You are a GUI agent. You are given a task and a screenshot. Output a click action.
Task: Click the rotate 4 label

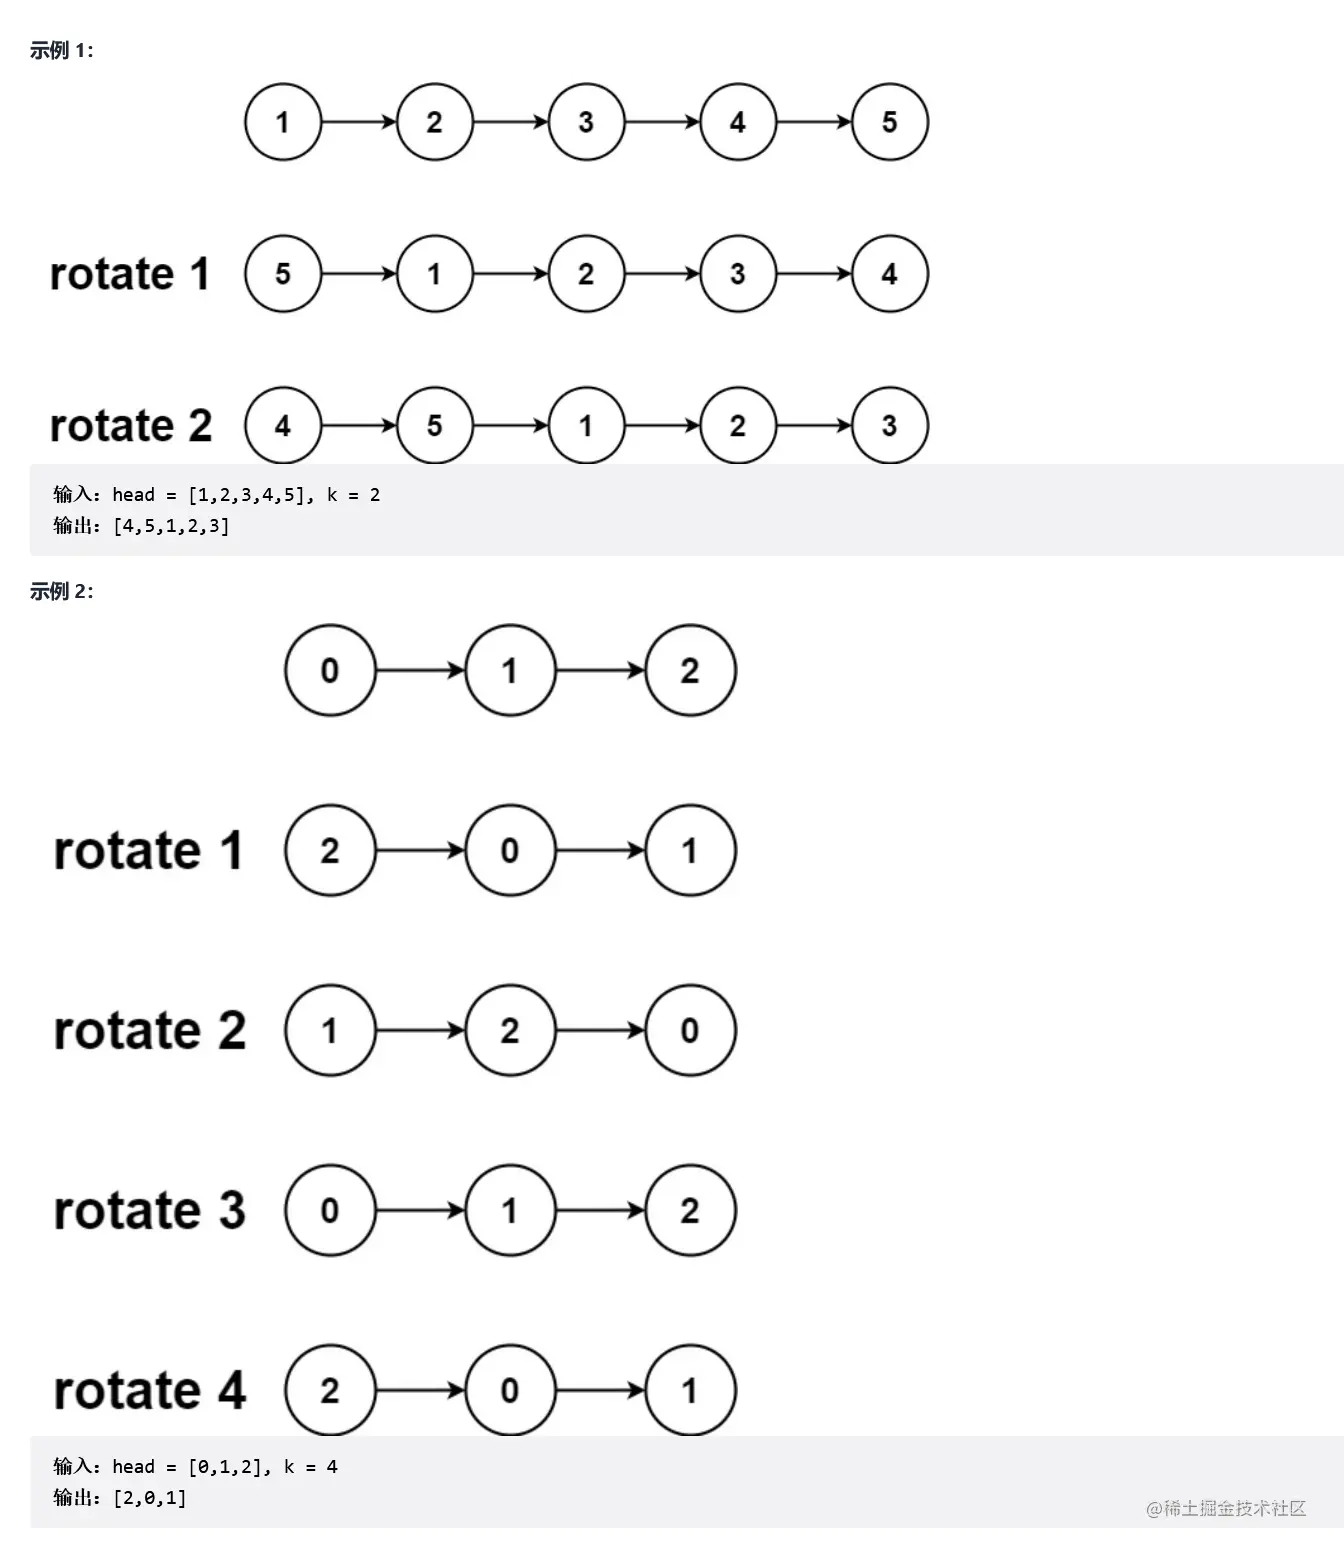149,1390
